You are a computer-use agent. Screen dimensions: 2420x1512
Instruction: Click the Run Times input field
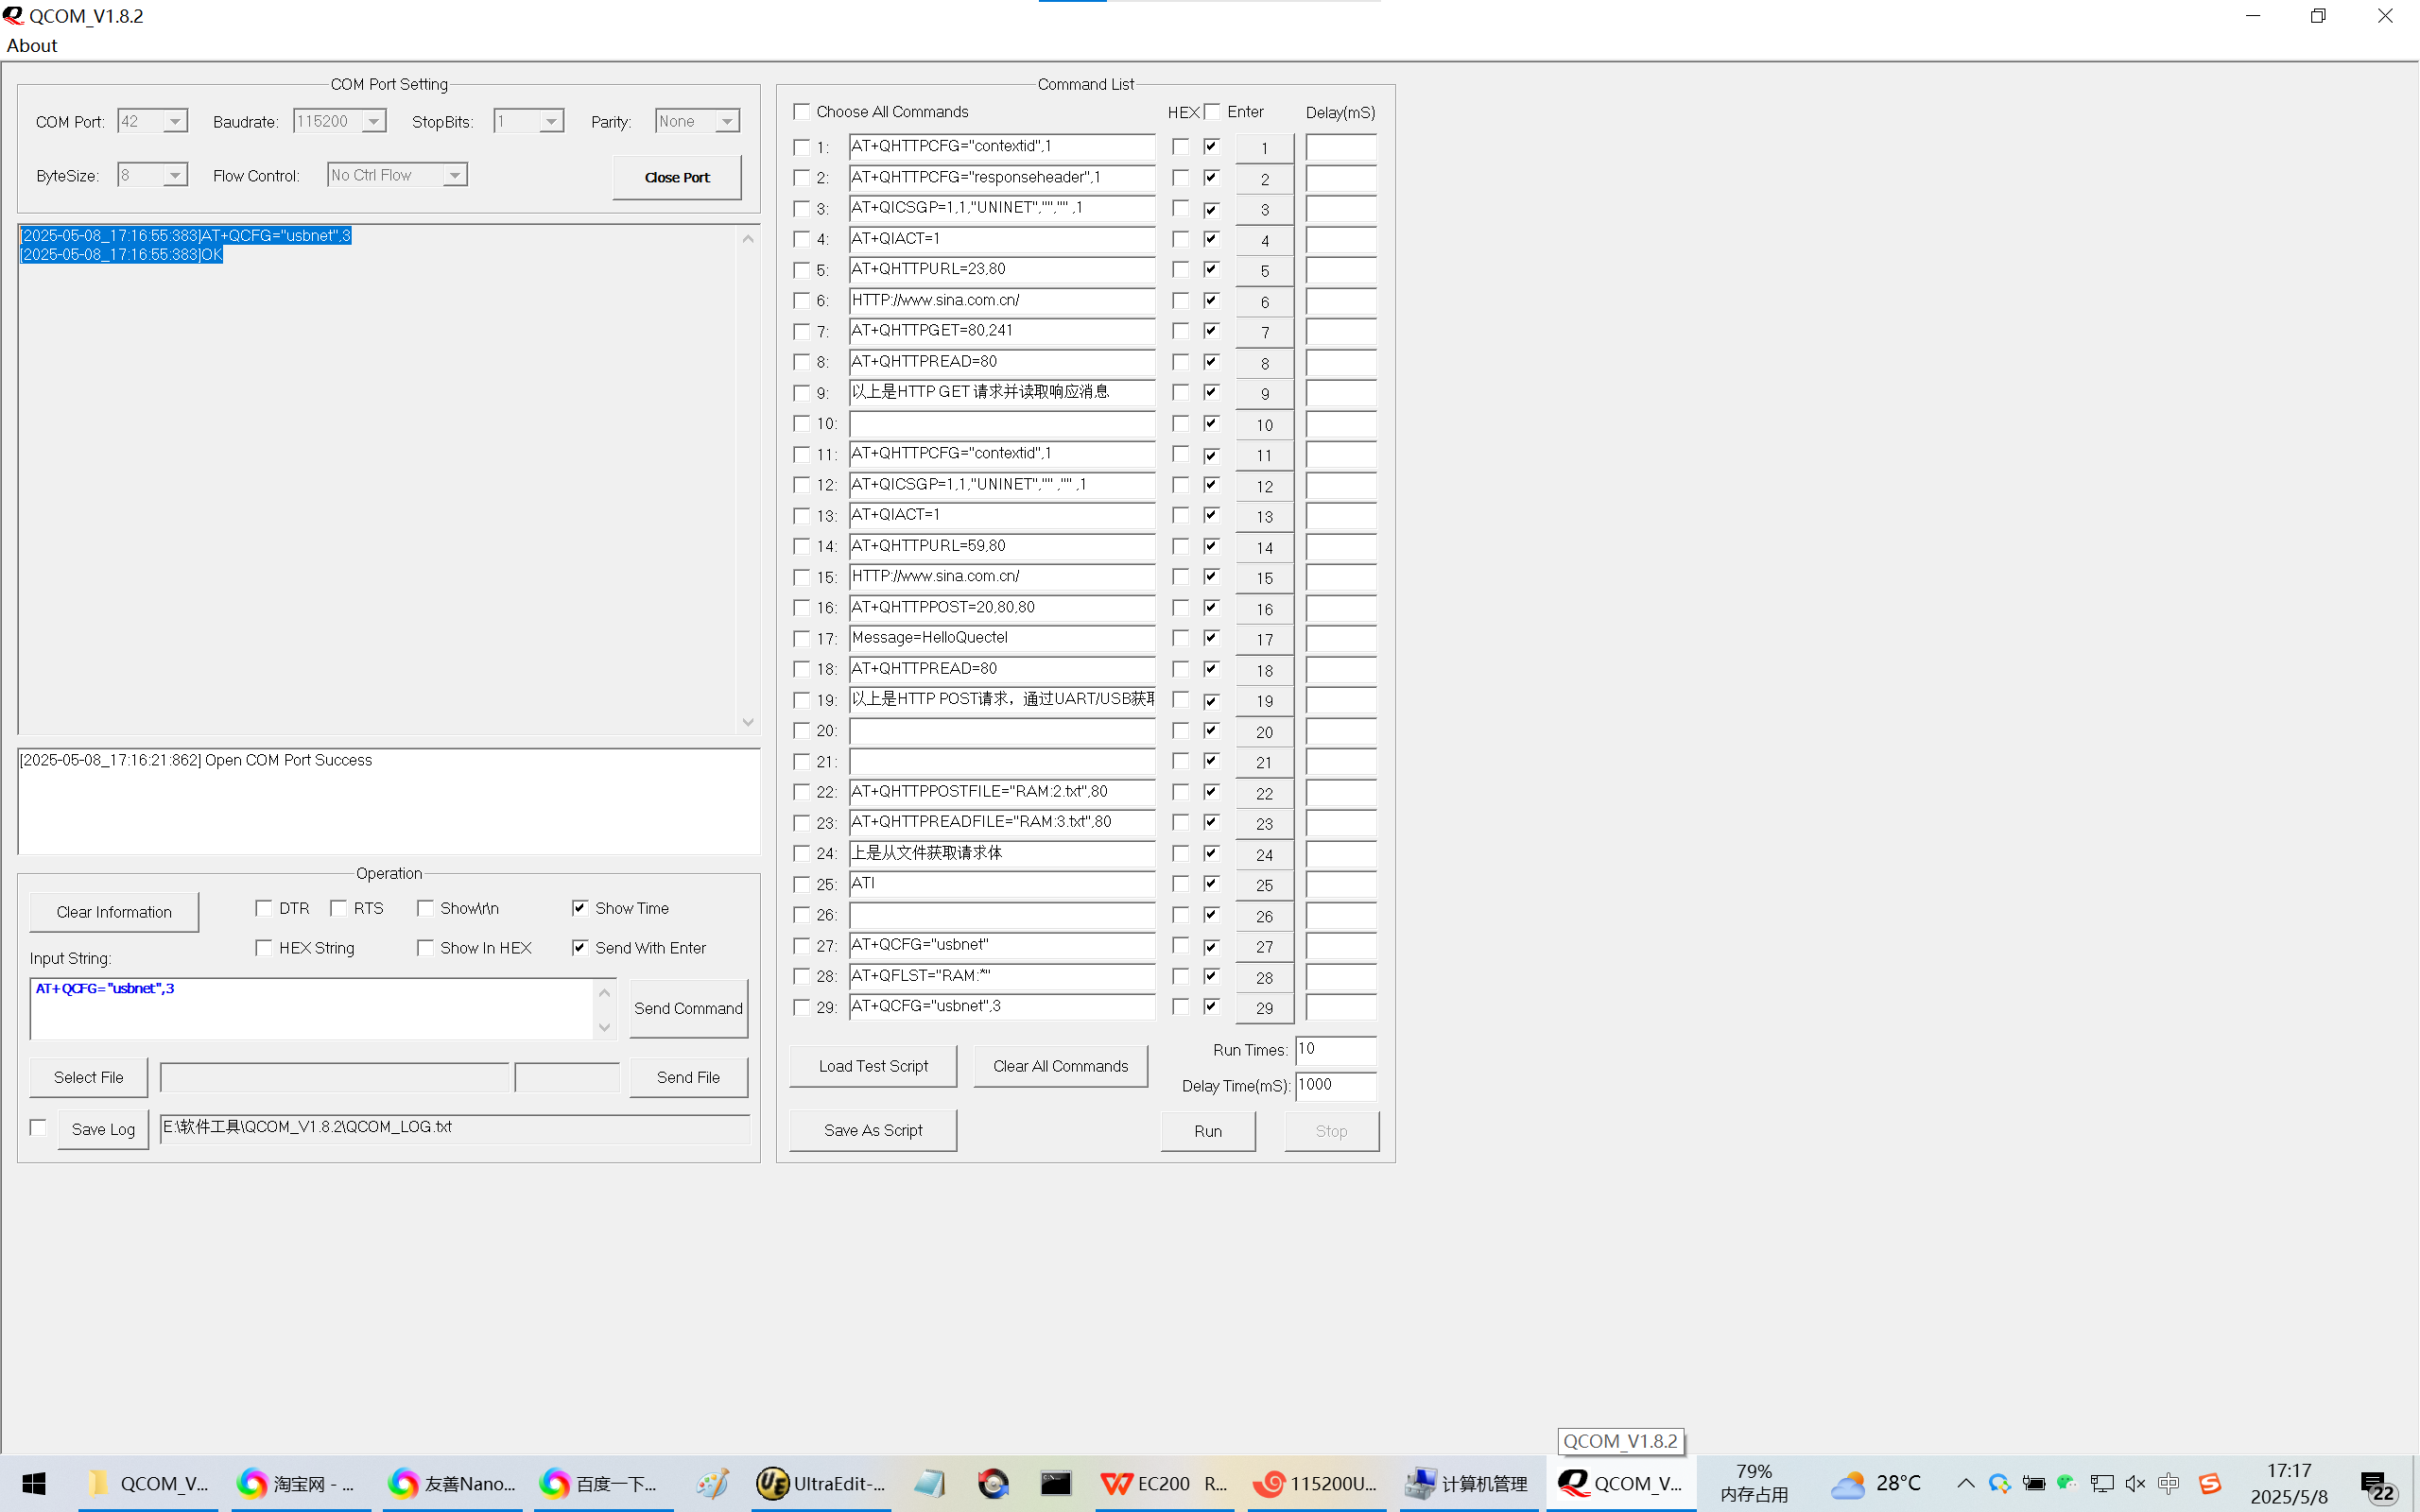click(x=1335, y=1049)
